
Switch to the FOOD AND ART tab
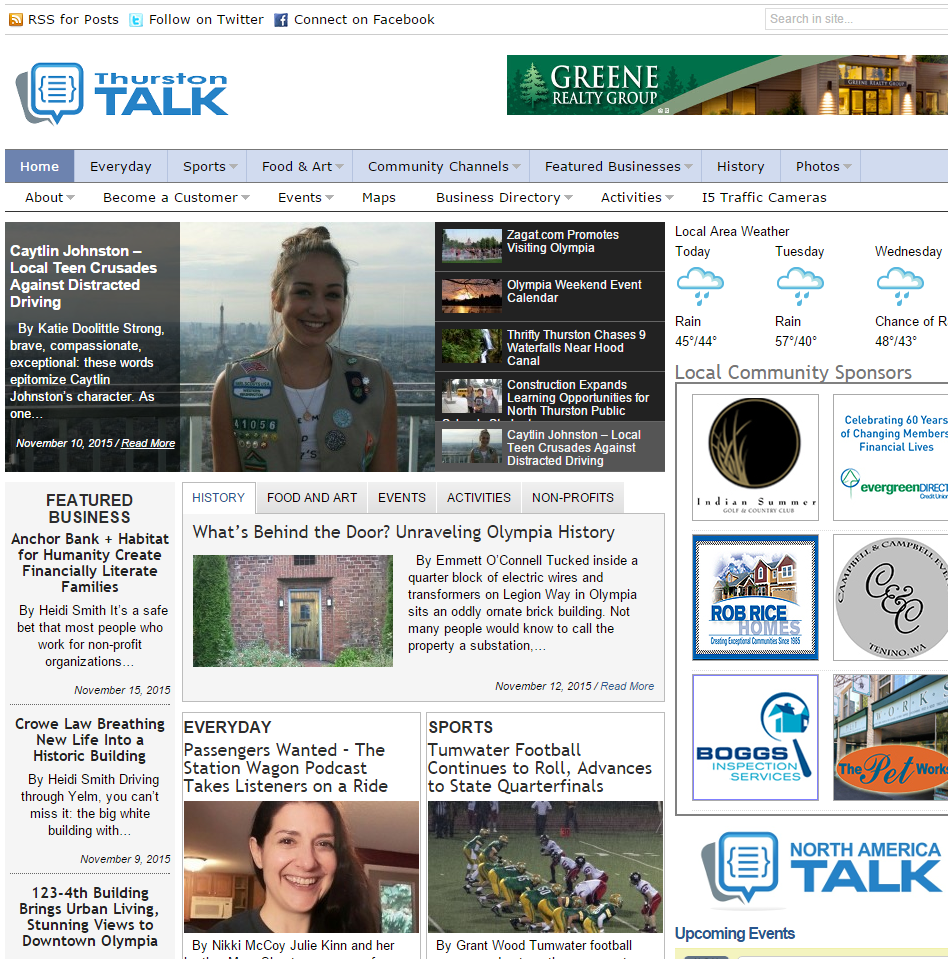pyautogui.click(x=312, y=498)
